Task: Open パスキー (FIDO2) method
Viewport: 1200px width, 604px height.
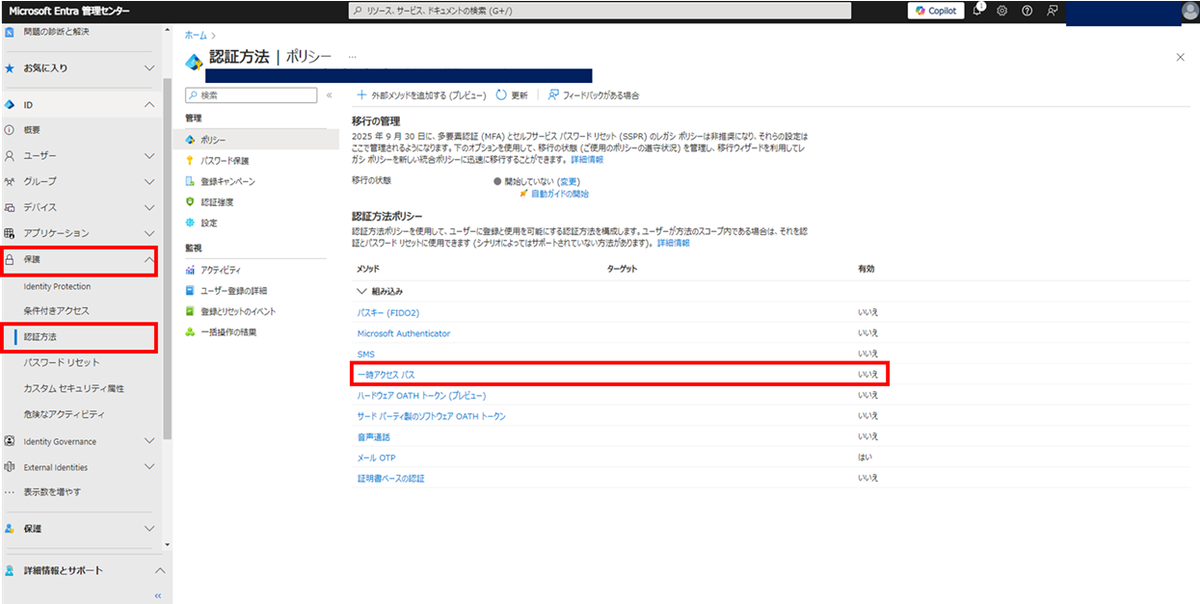Action: [x=390, y=313]
